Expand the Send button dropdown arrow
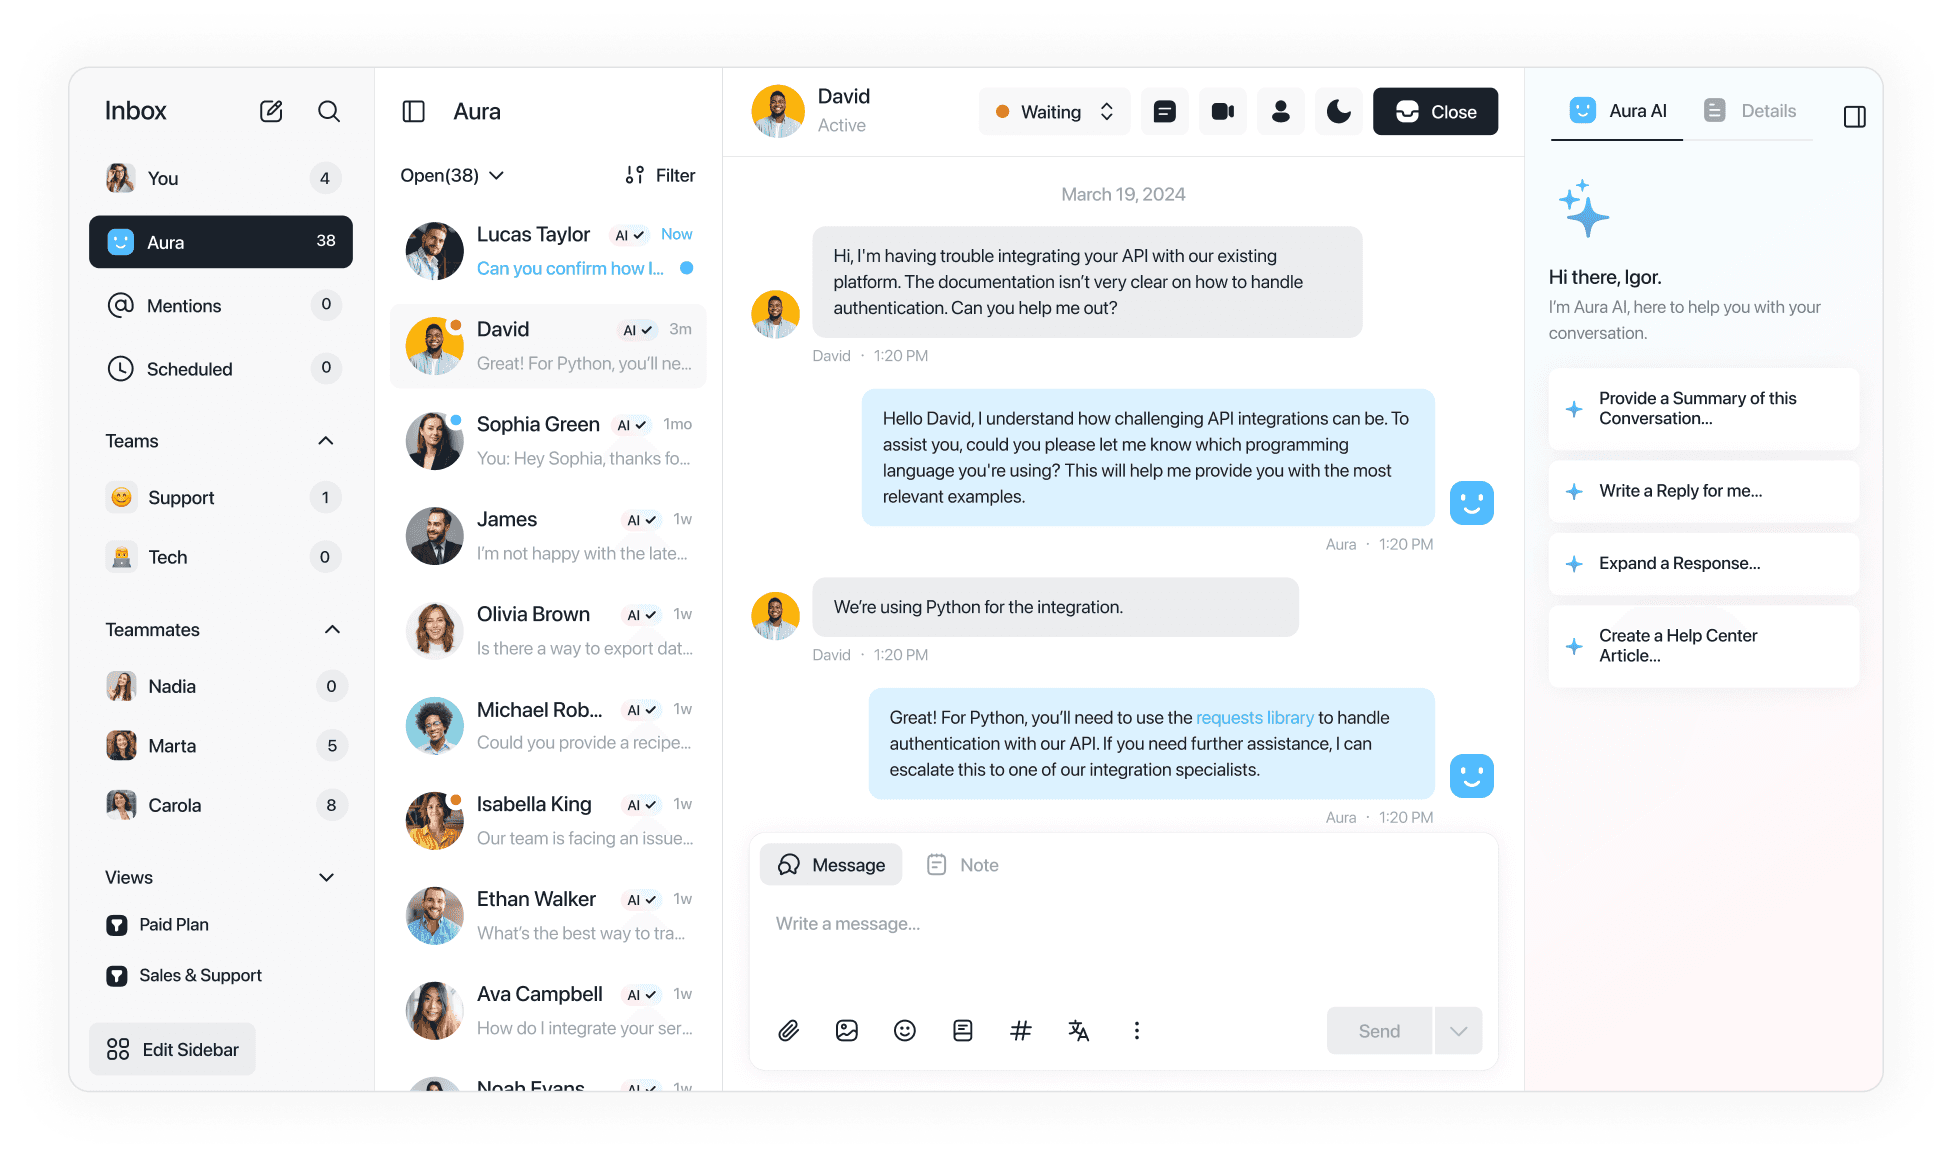Image resolution: width=1950 pixels, height=1159 pixels. coord(1458,1029)
